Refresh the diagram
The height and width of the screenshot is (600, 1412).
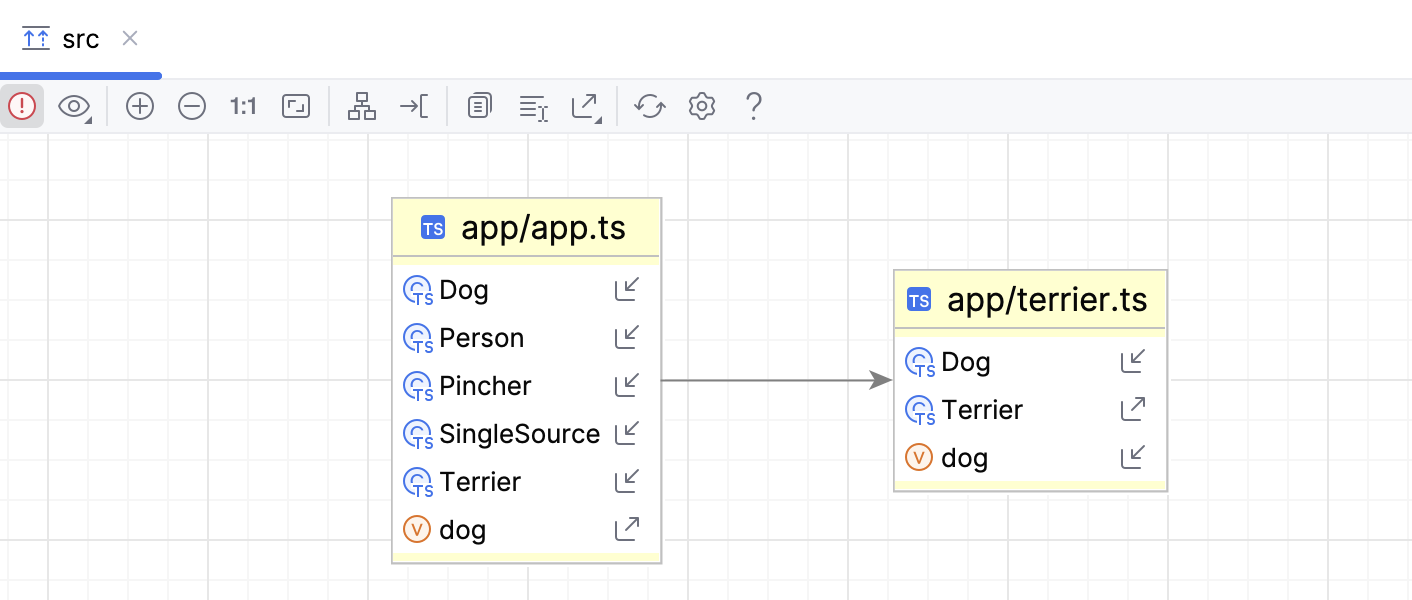point(650,106)
